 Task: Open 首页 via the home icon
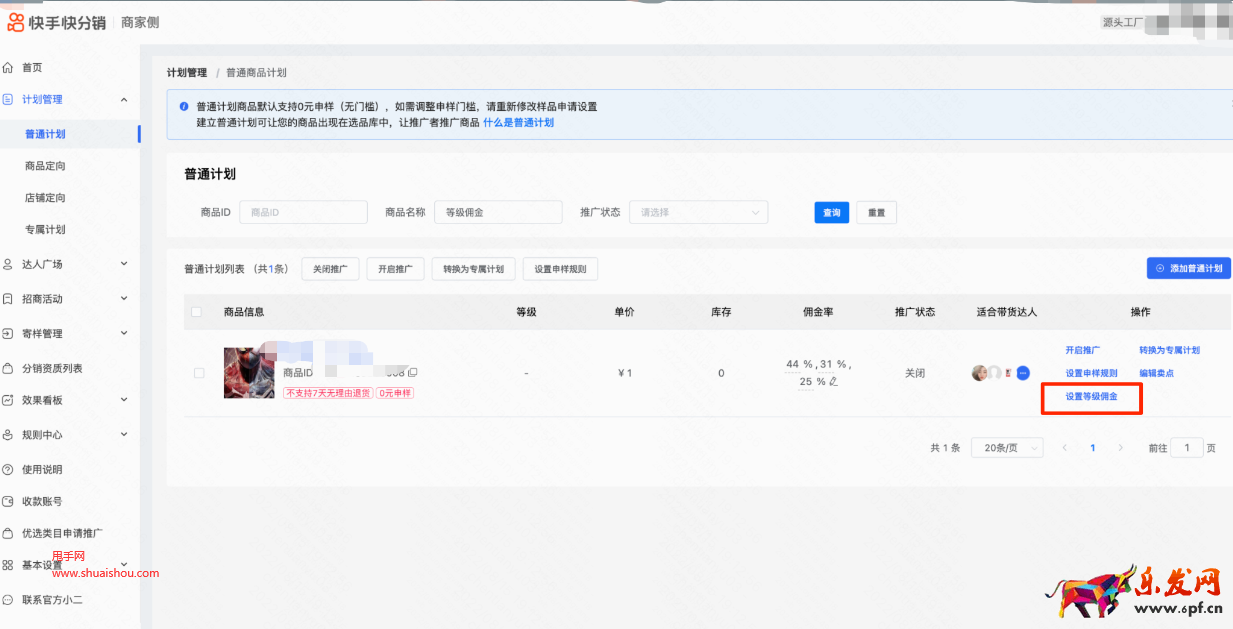12,68
